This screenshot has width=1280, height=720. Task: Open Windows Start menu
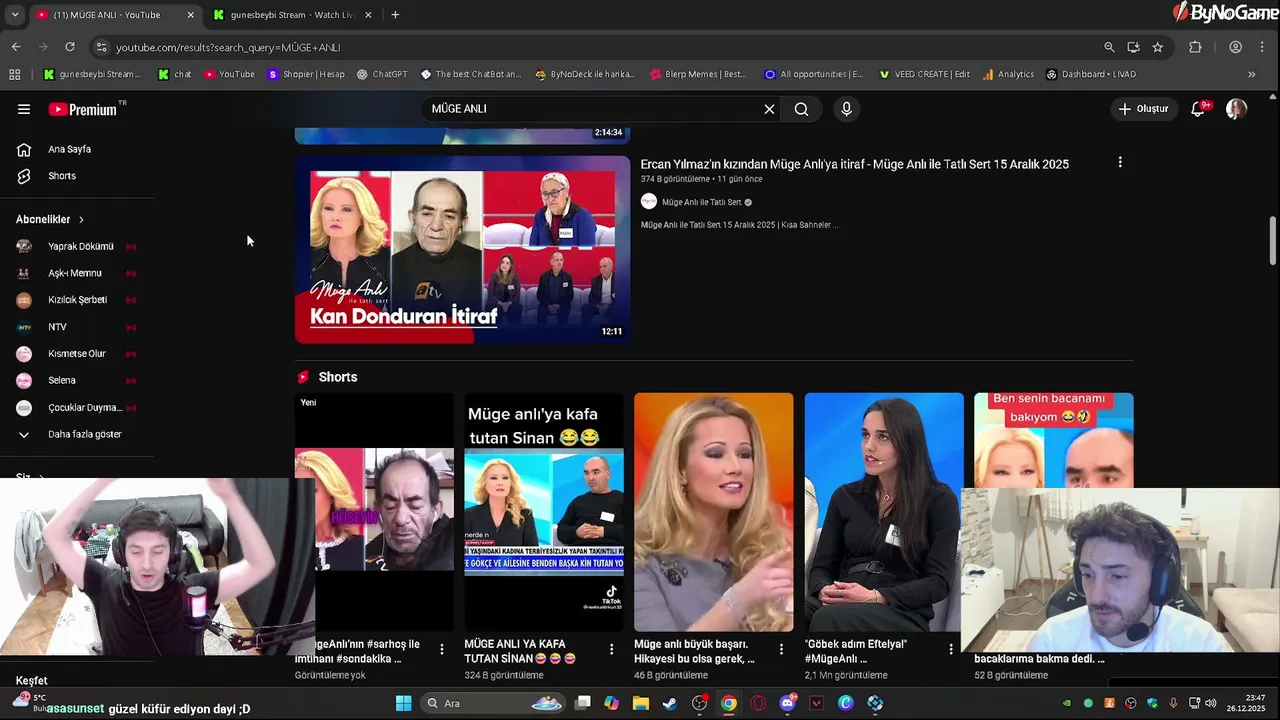point(404,703)
